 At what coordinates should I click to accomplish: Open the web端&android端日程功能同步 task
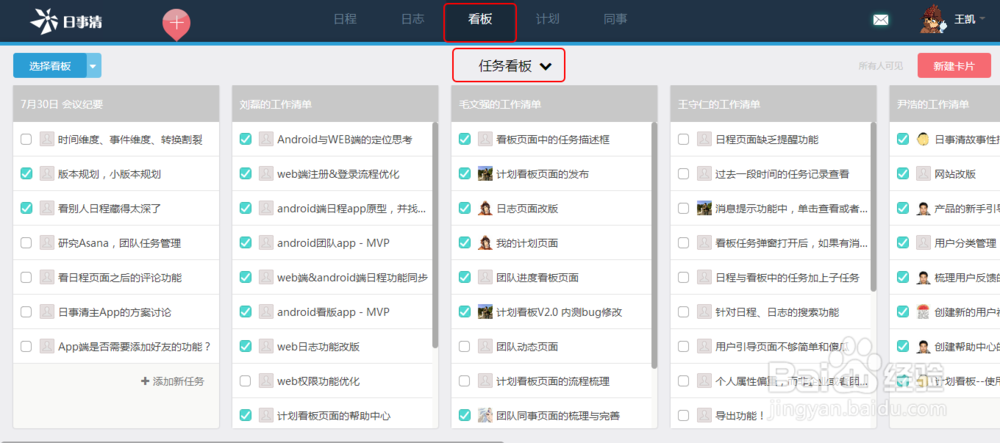pyautogui.click(x=352, y=278)
